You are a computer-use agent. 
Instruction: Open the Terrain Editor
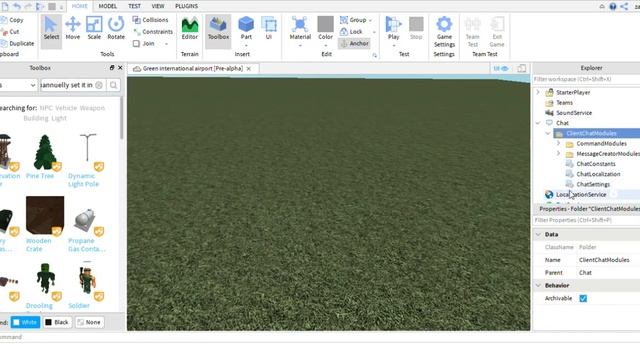tap(190, 29)
